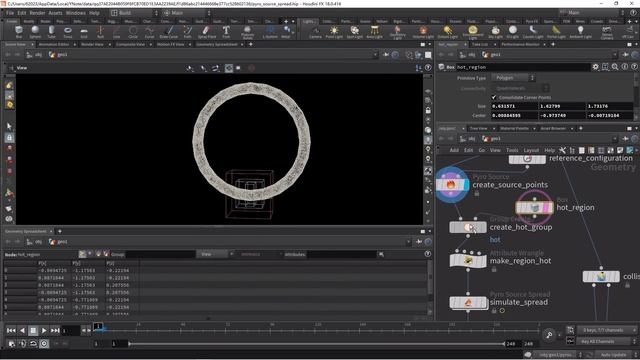Add a Volume Light from the shelf
Image resolution: width=640 pixels, height=360 pixels.
pos(424,31)
